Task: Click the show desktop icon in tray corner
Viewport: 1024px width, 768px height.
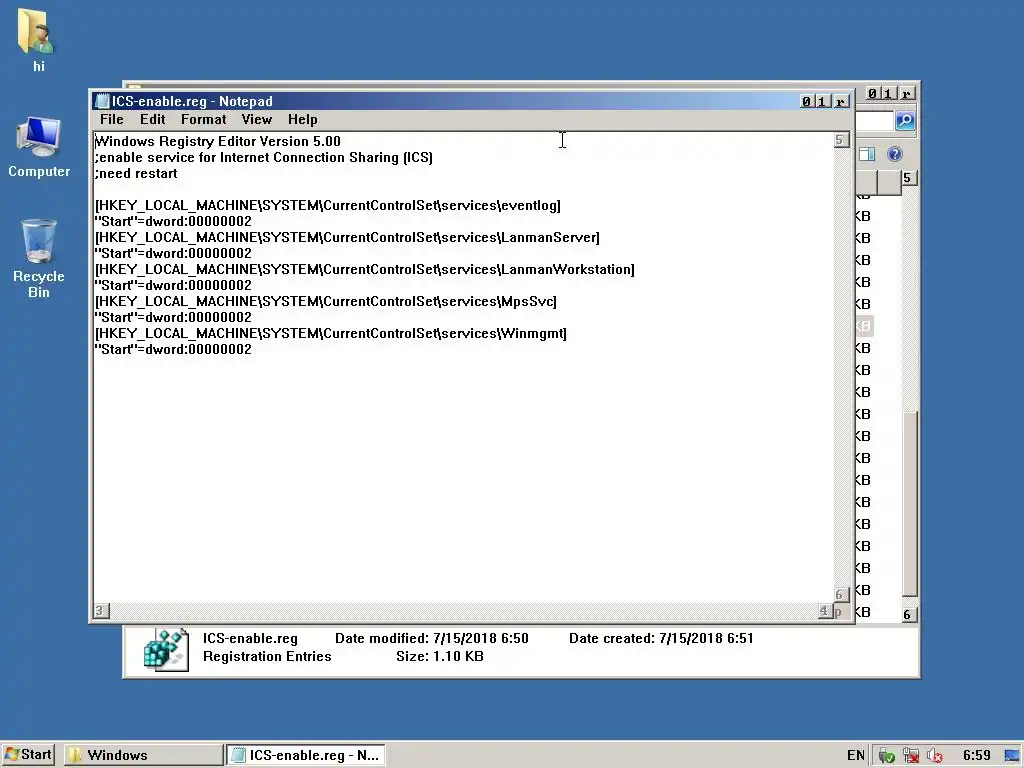Action: coord(1013,756)
